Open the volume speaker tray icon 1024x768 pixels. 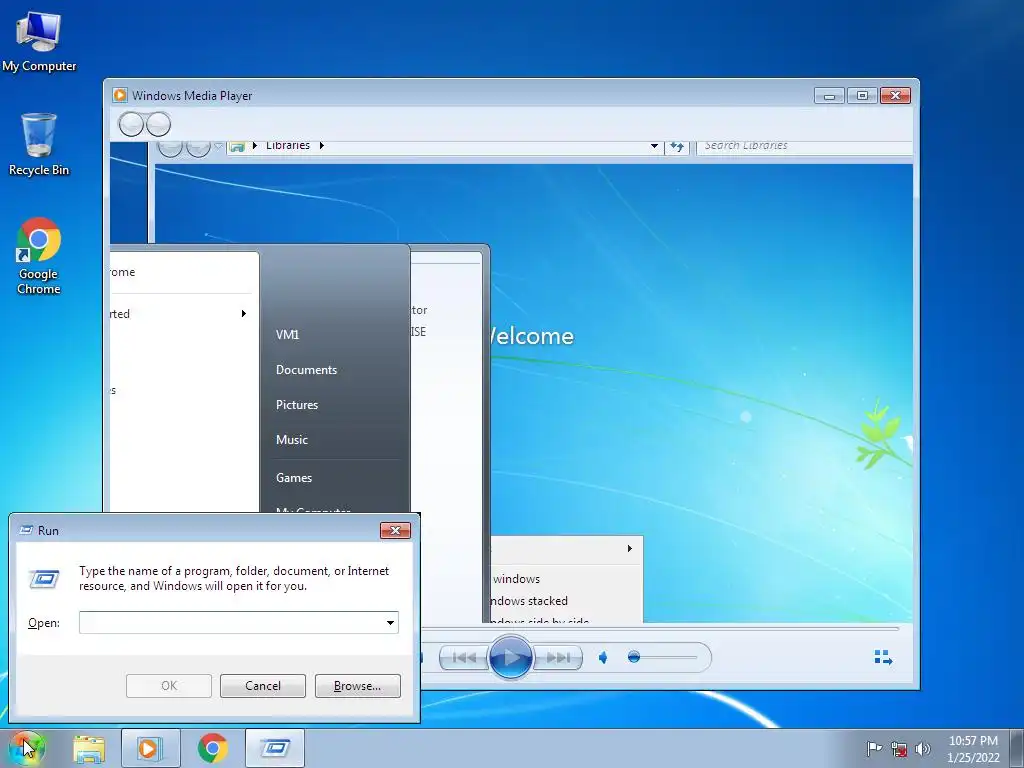[x=923, y=749]
